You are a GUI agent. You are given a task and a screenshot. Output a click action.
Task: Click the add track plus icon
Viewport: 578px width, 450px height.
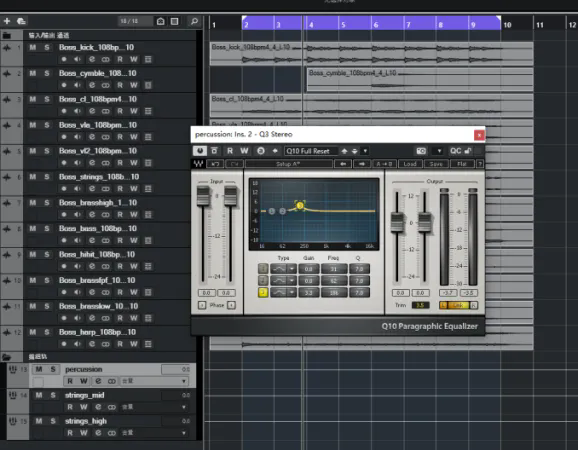[7, 21]
